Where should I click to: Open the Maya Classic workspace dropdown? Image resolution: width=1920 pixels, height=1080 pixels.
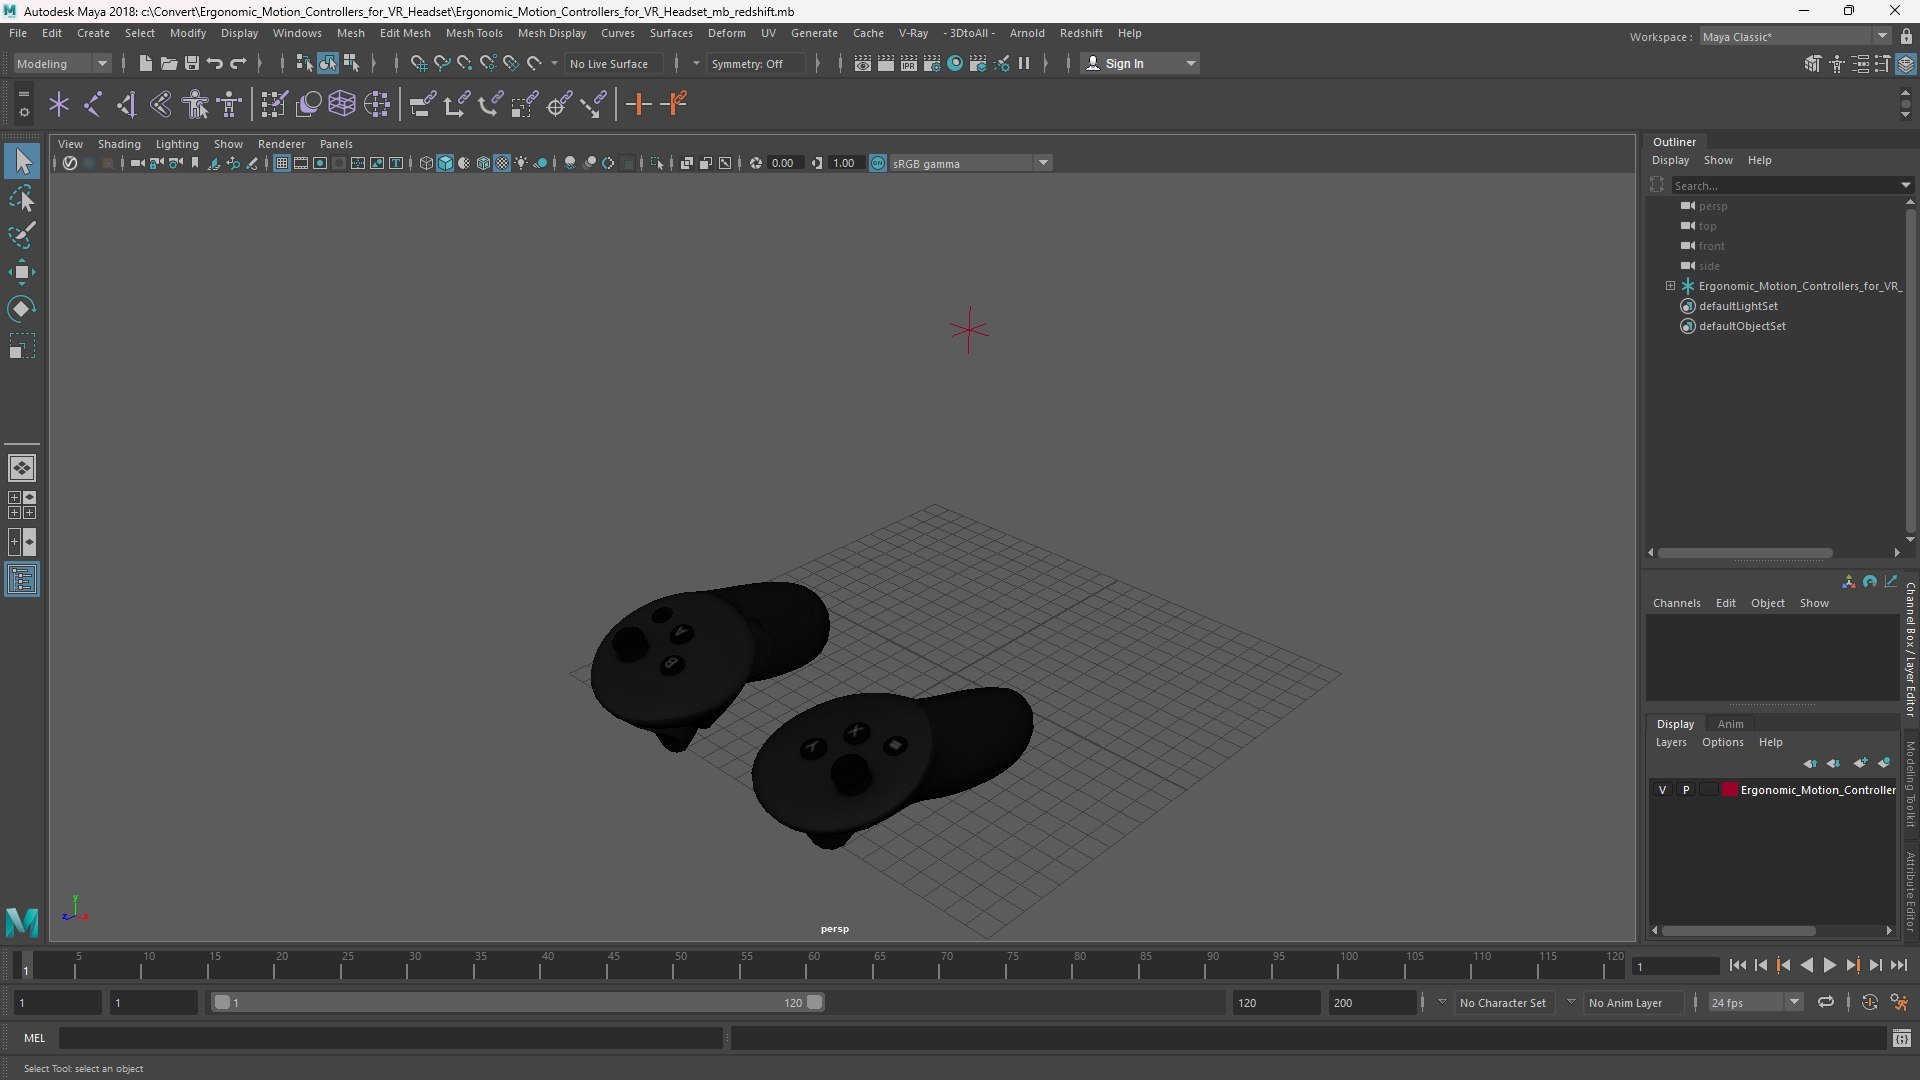(1794, 36)
